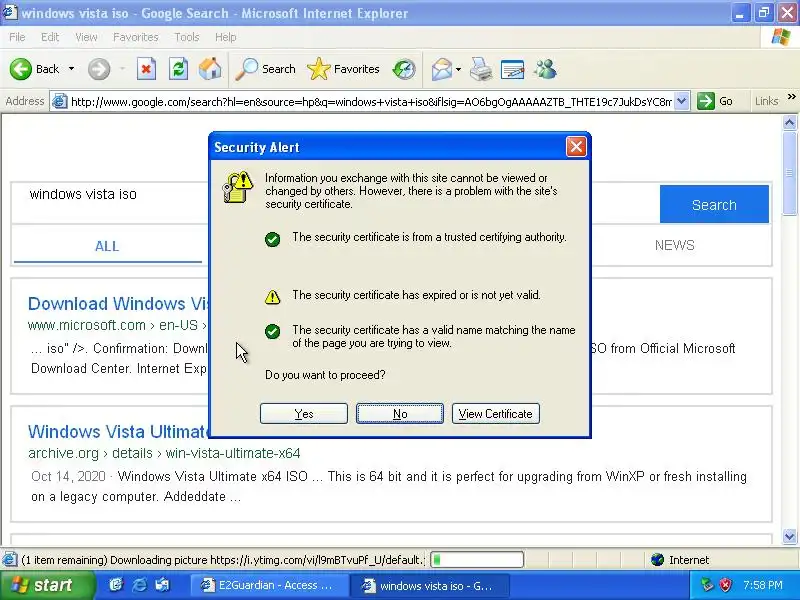Refresh the page using the green arrows icon
This screenshot has width=800, height=600.
point(178,69)
